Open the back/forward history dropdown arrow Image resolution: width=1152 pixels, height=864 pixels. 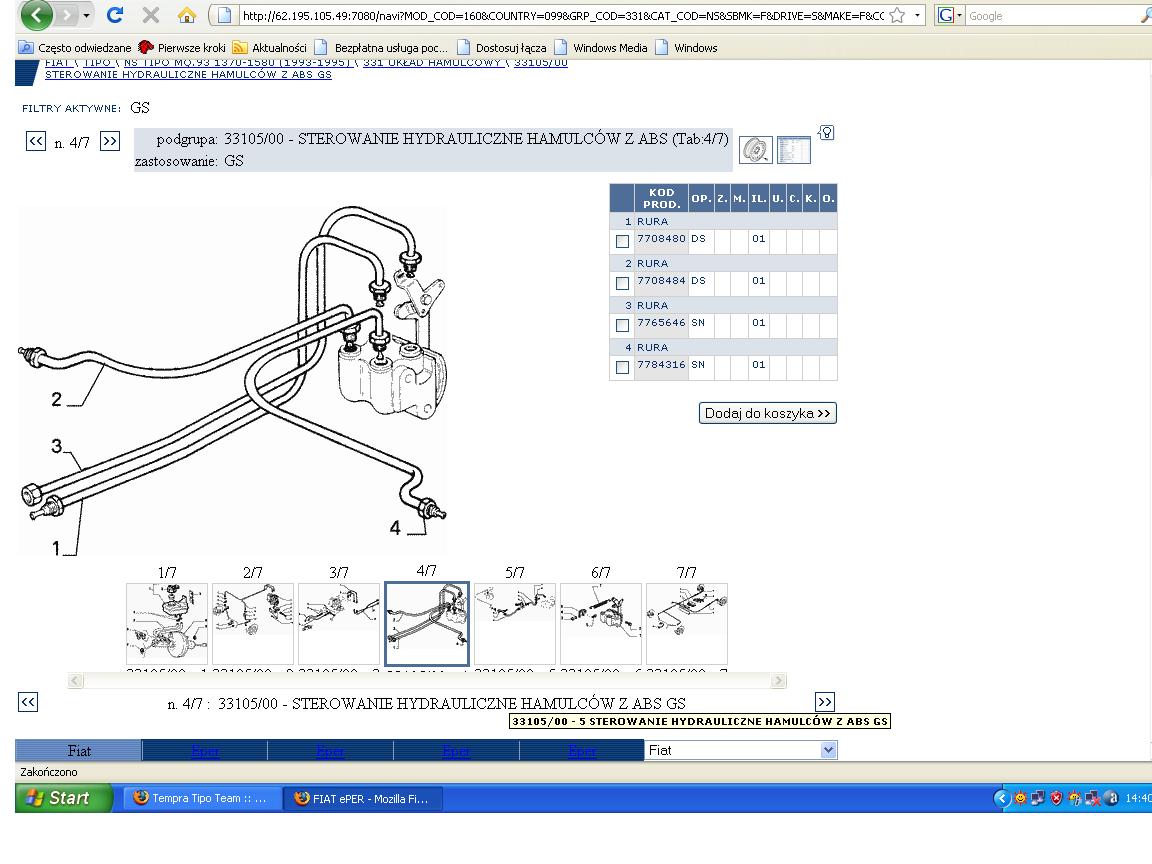pyautogui.click(x=86, y=15)
